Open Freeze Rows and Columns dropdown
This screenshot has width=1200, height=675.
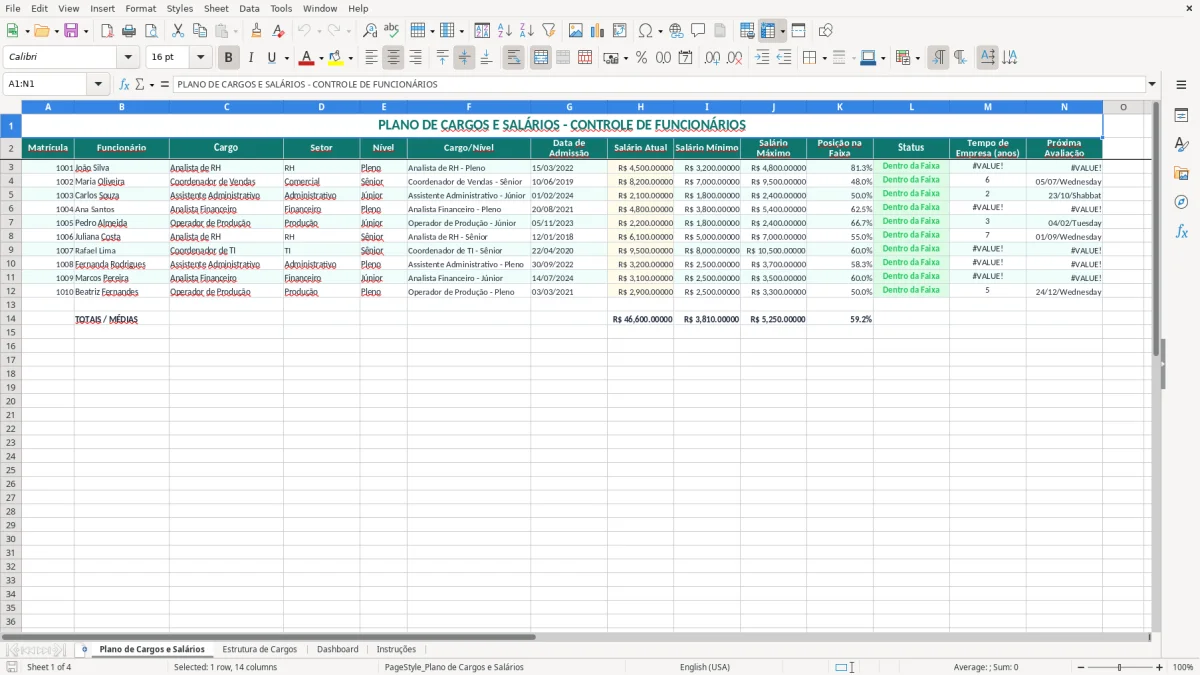pyautogui.click(x=782, y=31)
